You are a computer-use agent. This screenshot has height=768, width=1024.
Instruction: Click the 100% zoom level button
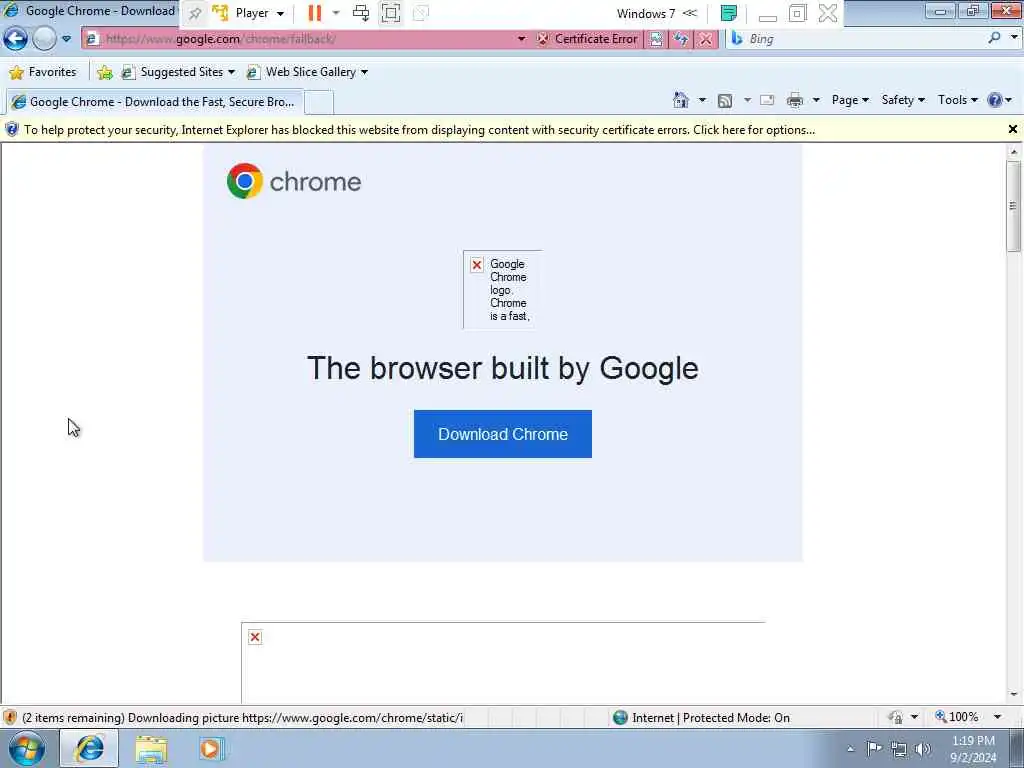pyautogui.click(x=957, y=717)
